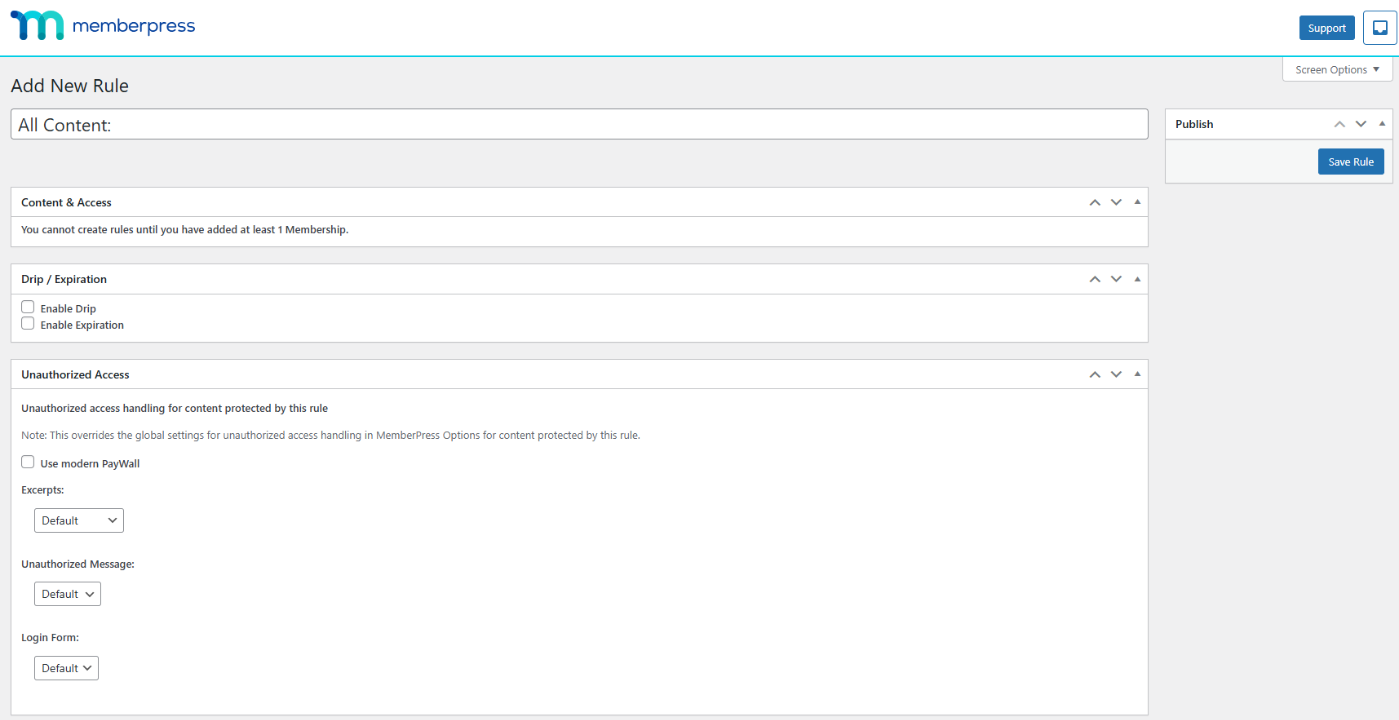The image size is (1399, 720).
Task: Move Unauthorized Access panel up
Action: tap(1095, 374)
